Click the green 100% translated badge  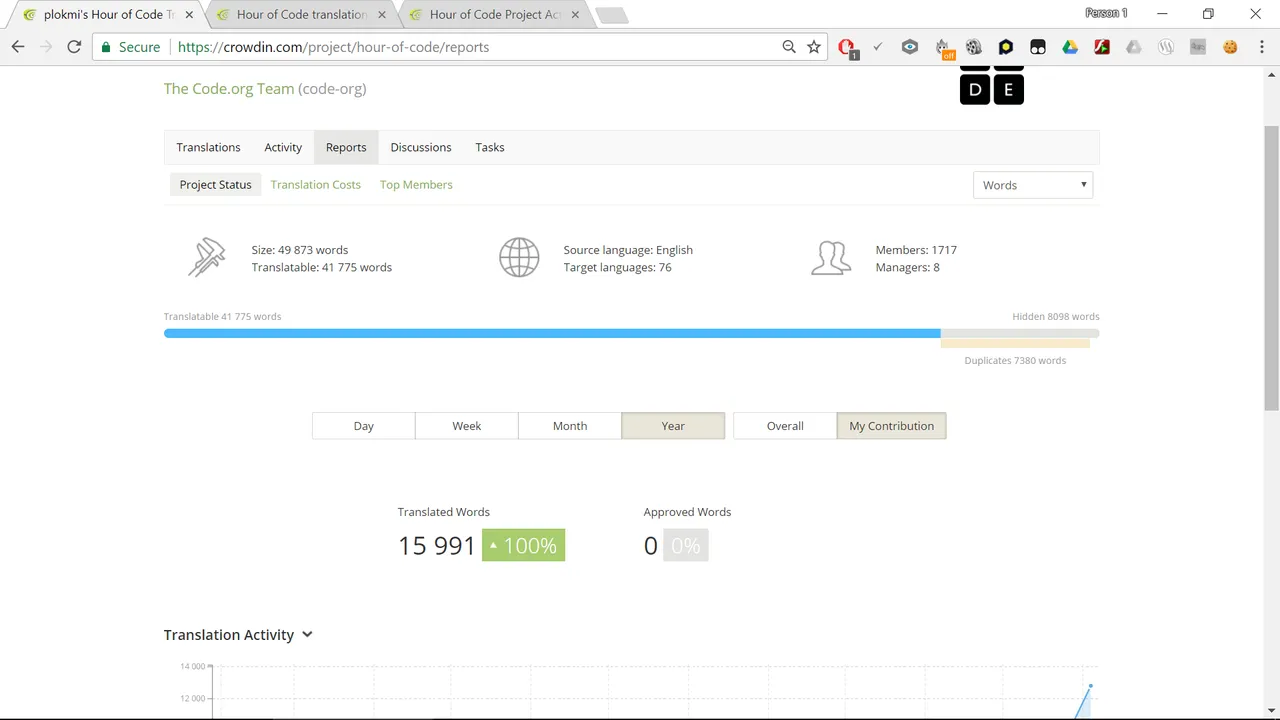(x=524, y=545)
